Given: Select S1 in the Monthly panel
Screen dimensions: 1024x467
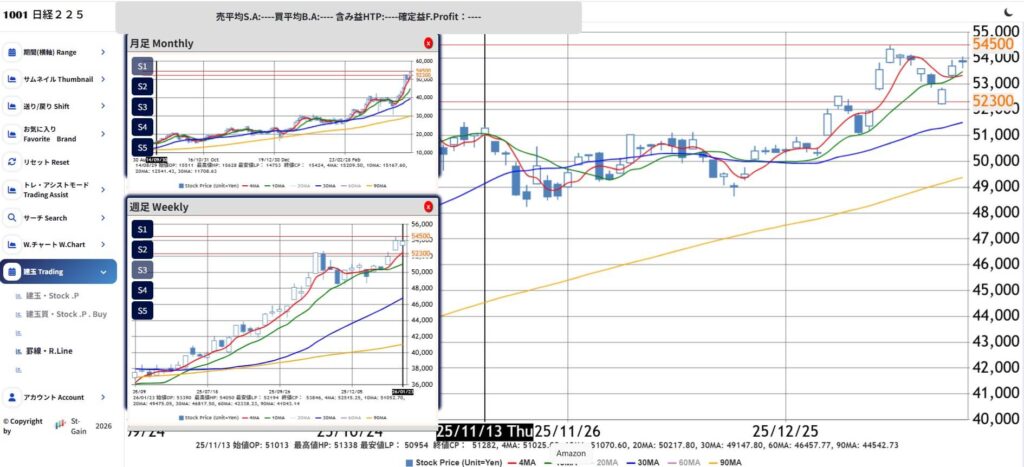Looking at the screenshot, I should [142, 66].
